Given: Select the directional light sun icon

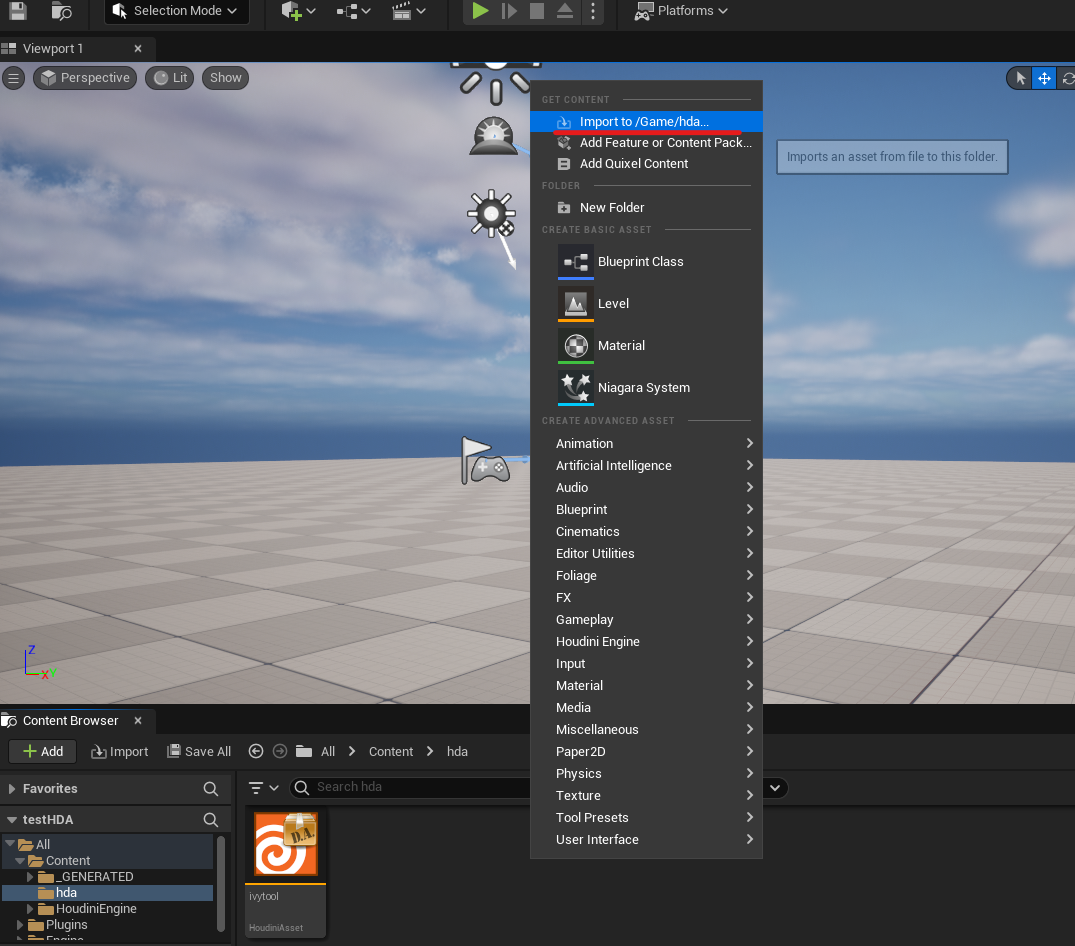Looking at the screenshot, I should pos(492,214).
